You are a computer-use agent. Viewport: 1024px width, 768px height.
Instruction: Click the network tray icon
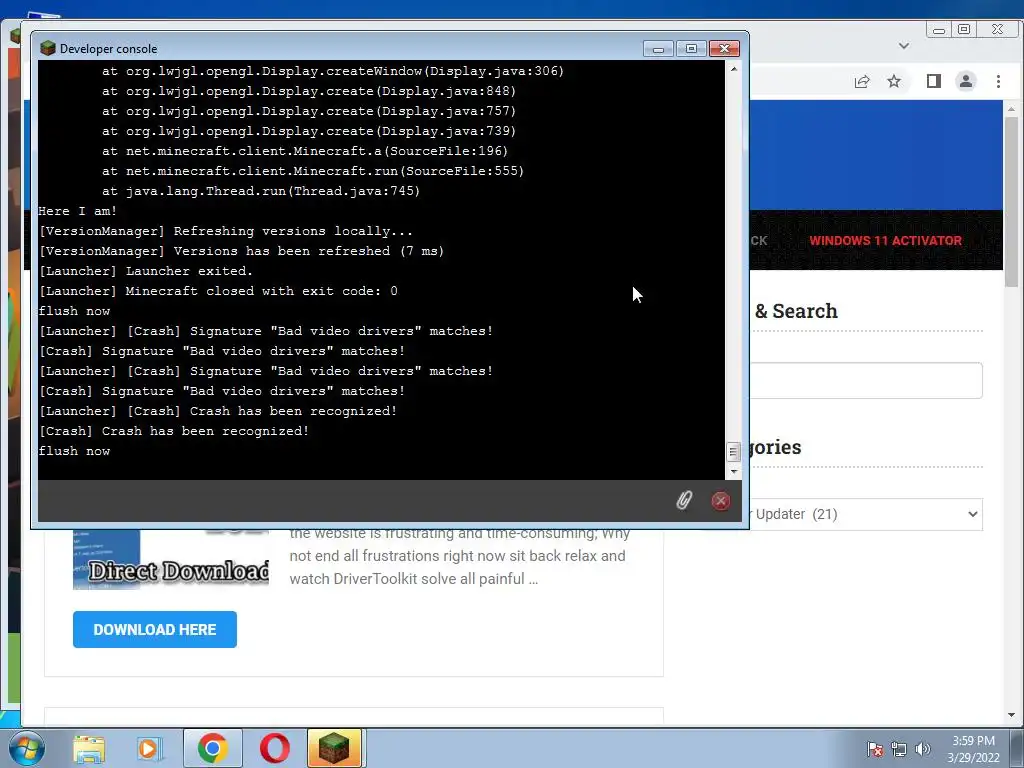(x=899, y=749)
